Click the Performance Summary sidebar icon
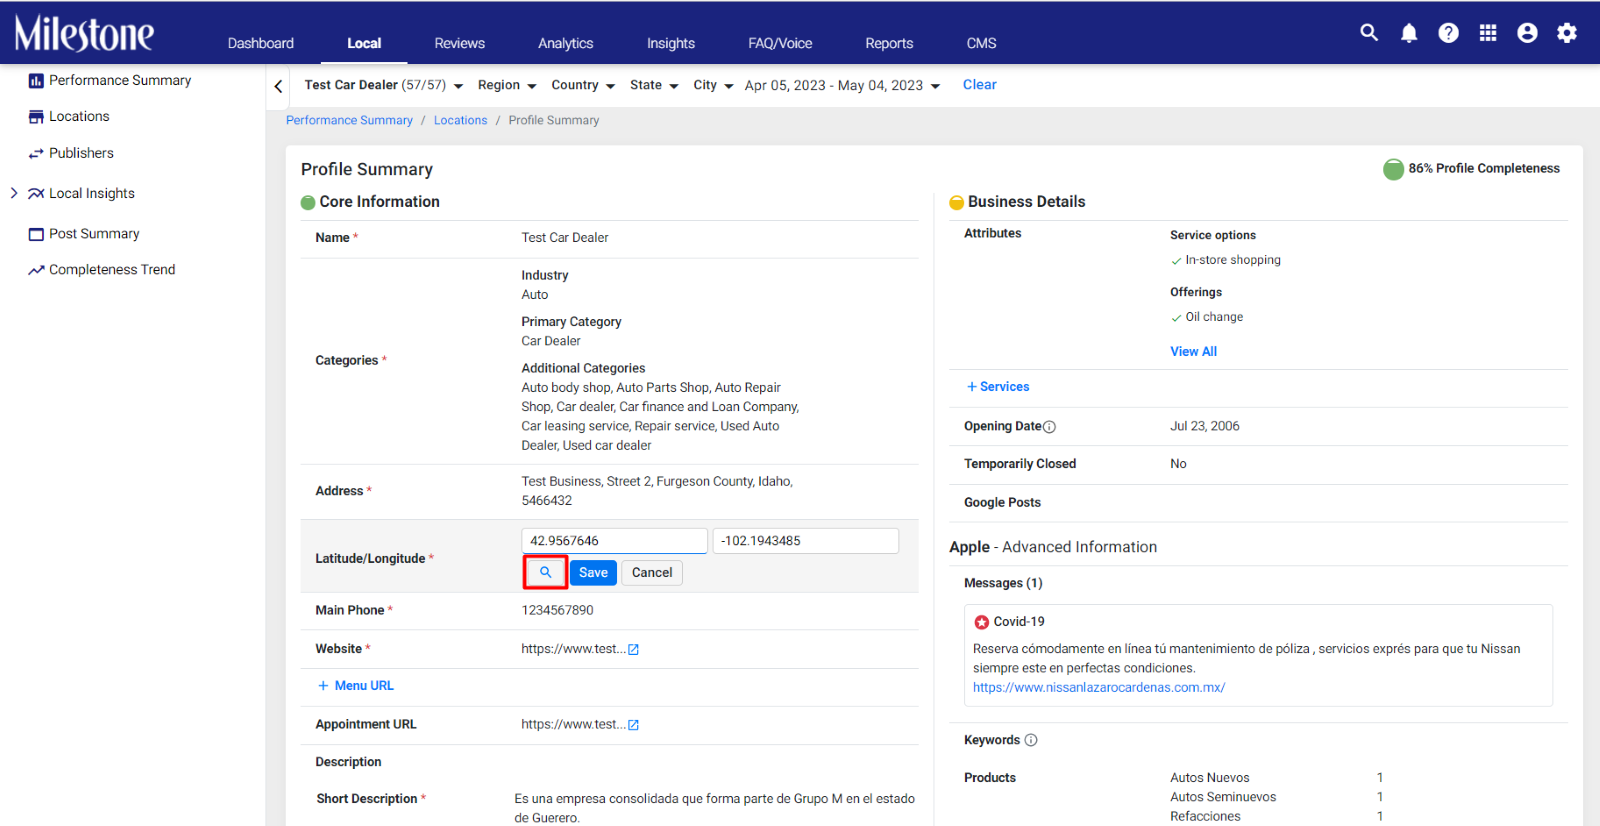This screenshot has width=1600, height=826. point(36,81)
